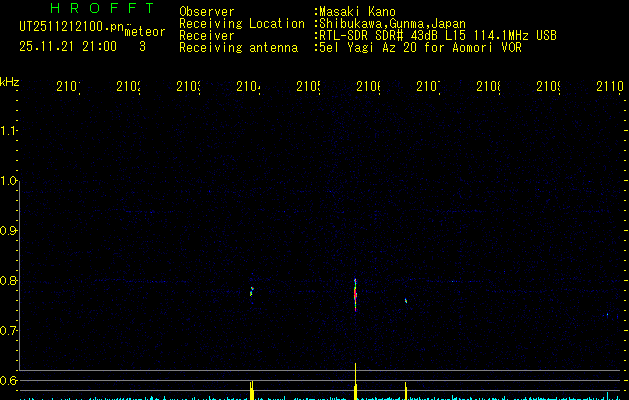
Task: Select the 1.0 frequency axis tick
Action: [10, 181]
